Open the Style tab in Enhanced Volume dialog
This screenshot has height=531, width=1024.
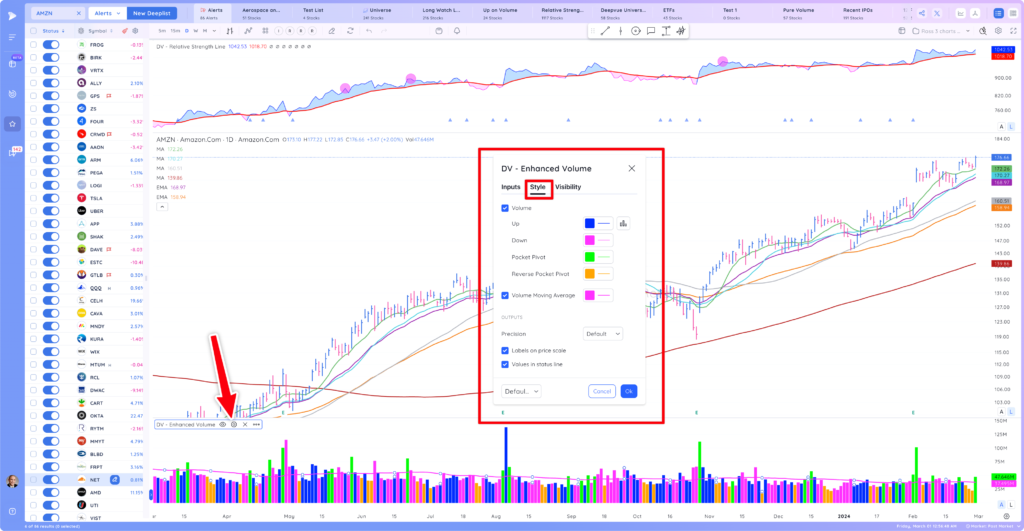tap(537, 187)
